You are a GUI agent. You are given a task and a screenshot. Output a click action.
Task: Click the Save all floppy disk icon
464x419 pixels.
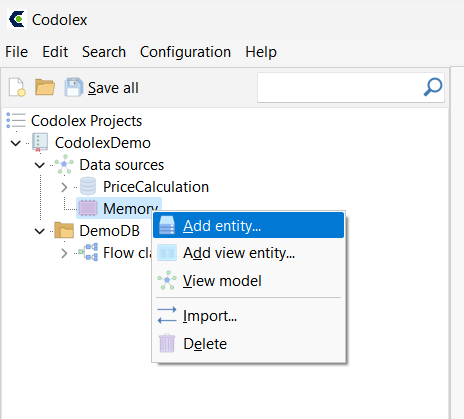coord(74,87)
